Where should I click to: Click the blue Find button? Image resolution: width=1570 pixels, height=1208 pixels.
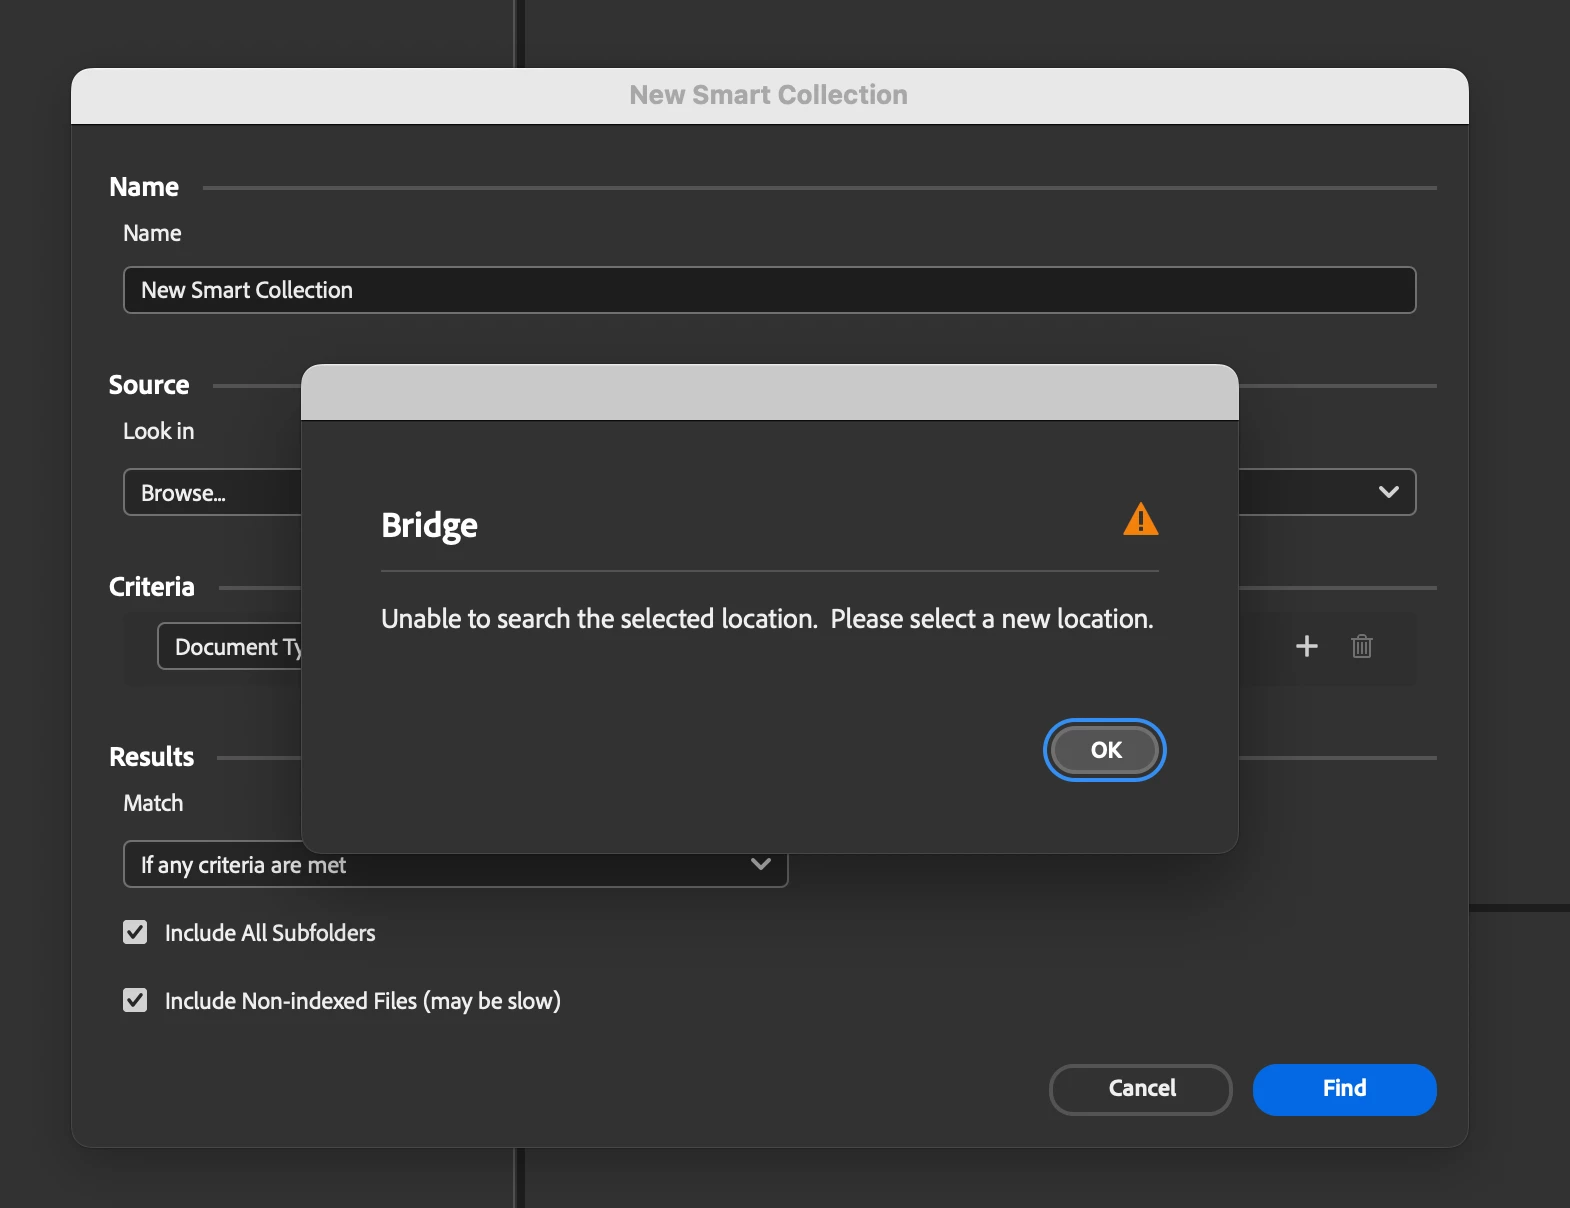point(1344,1089)
